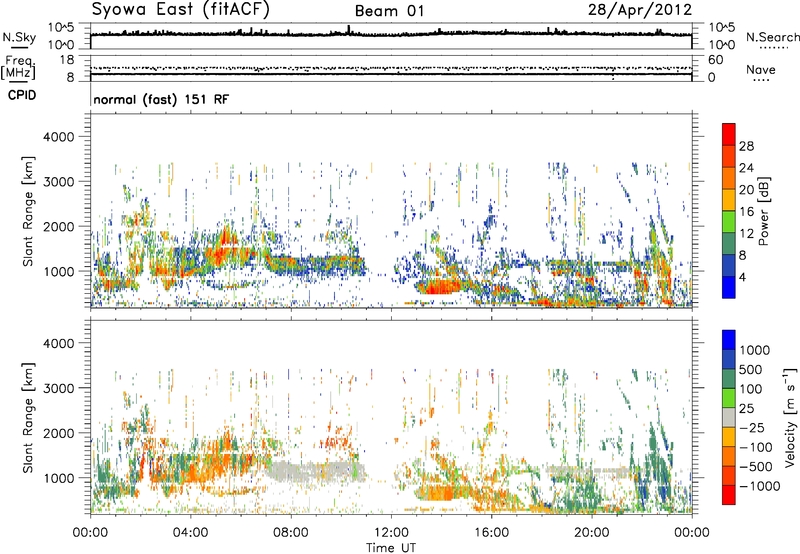This screenshot has height=554, width=800.
Task: Click the '60' tick on the Nave axis
Action: coord(715,60)
